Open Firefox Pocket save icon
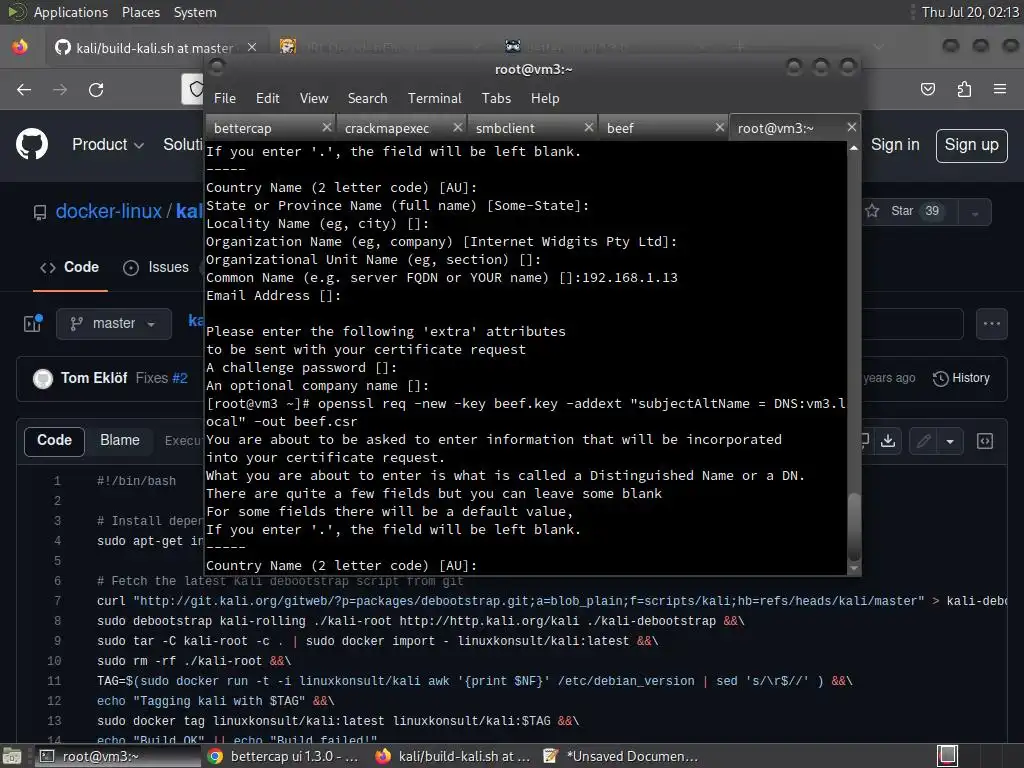The width and height of the screenshot is (1024, 768). click(928, 89)
